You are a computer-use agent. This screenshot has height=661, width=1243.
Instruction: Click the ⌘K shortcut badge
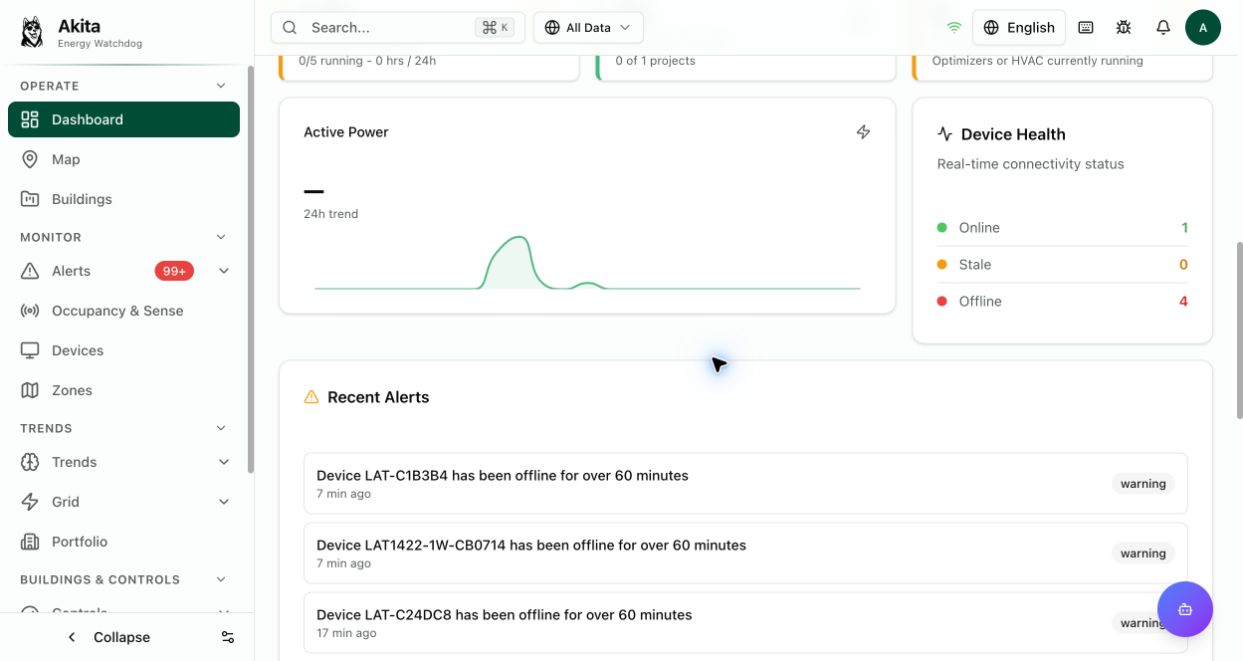click(495, 28)
